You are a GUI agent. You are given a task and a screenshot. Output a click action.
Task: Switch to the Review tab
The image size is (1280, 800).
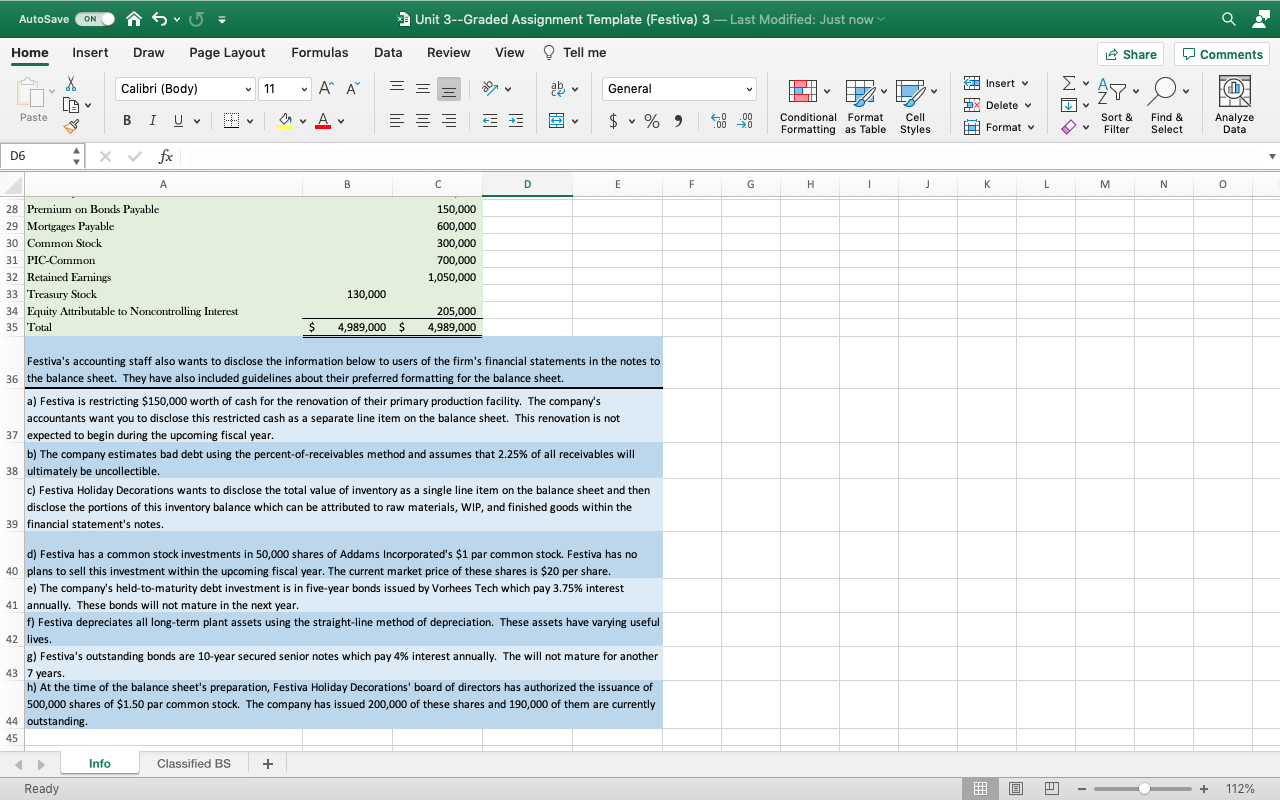[x=449, y=52]
